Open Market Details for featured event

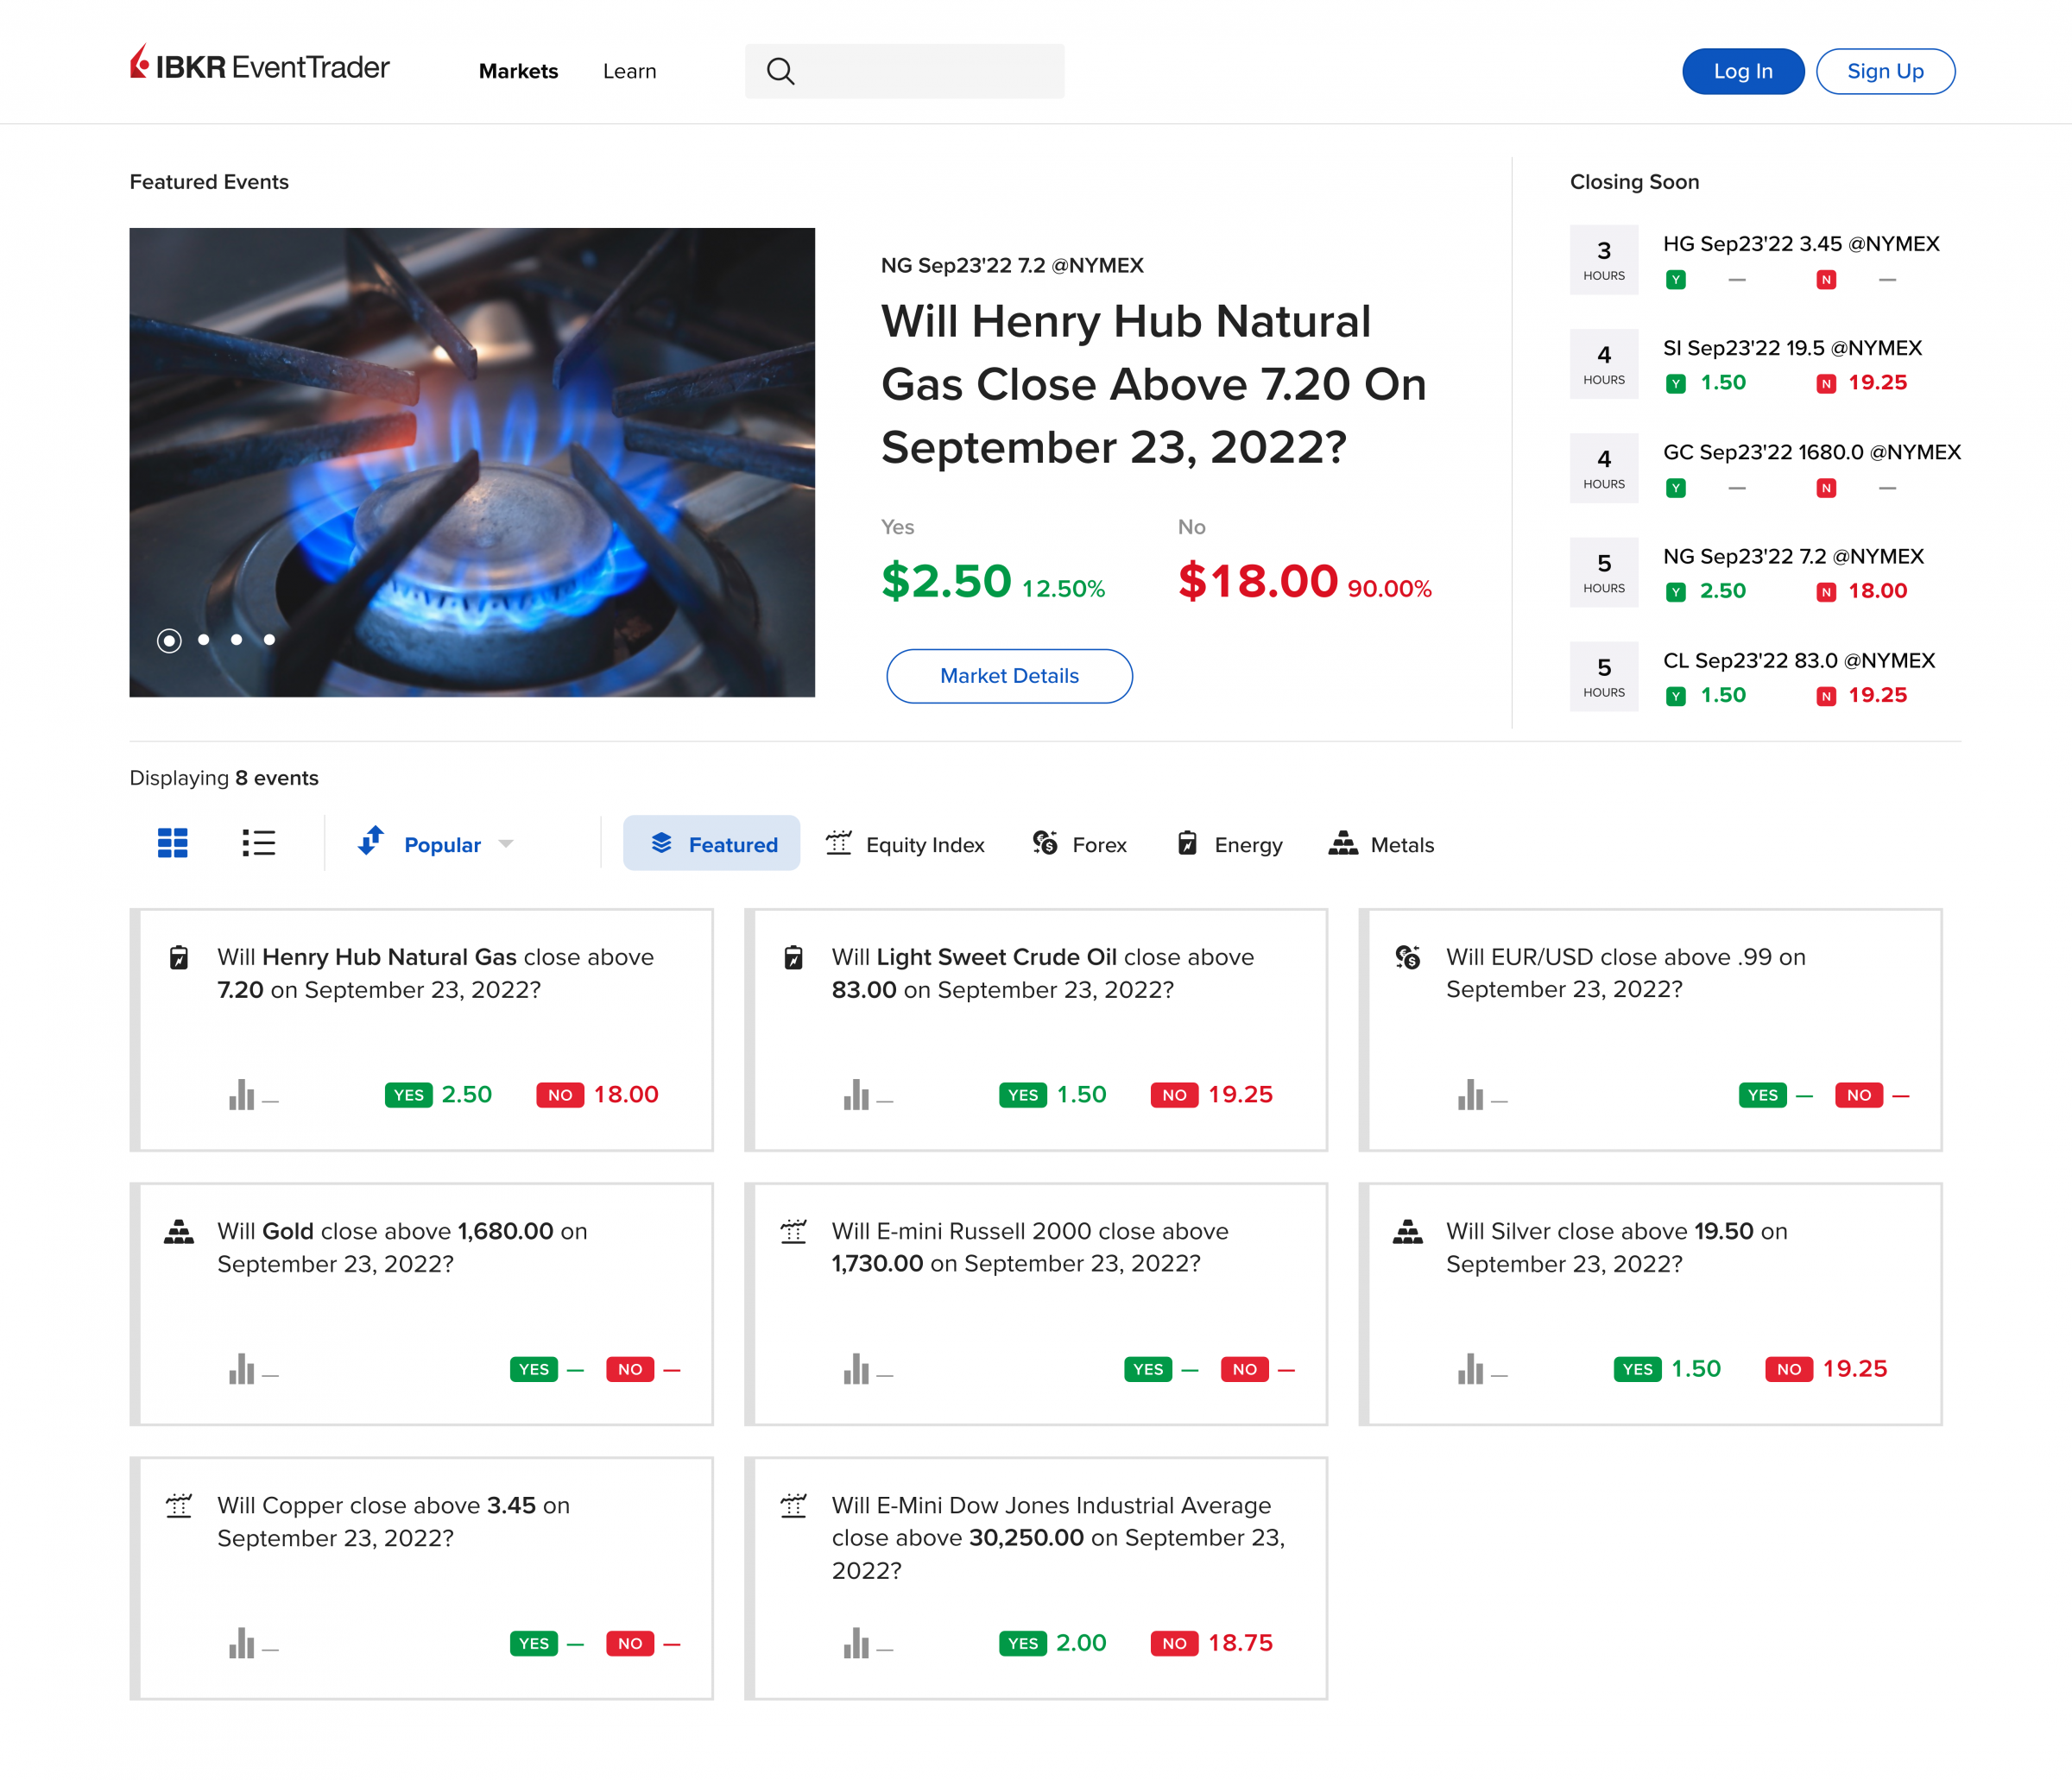pos(1009,676)
